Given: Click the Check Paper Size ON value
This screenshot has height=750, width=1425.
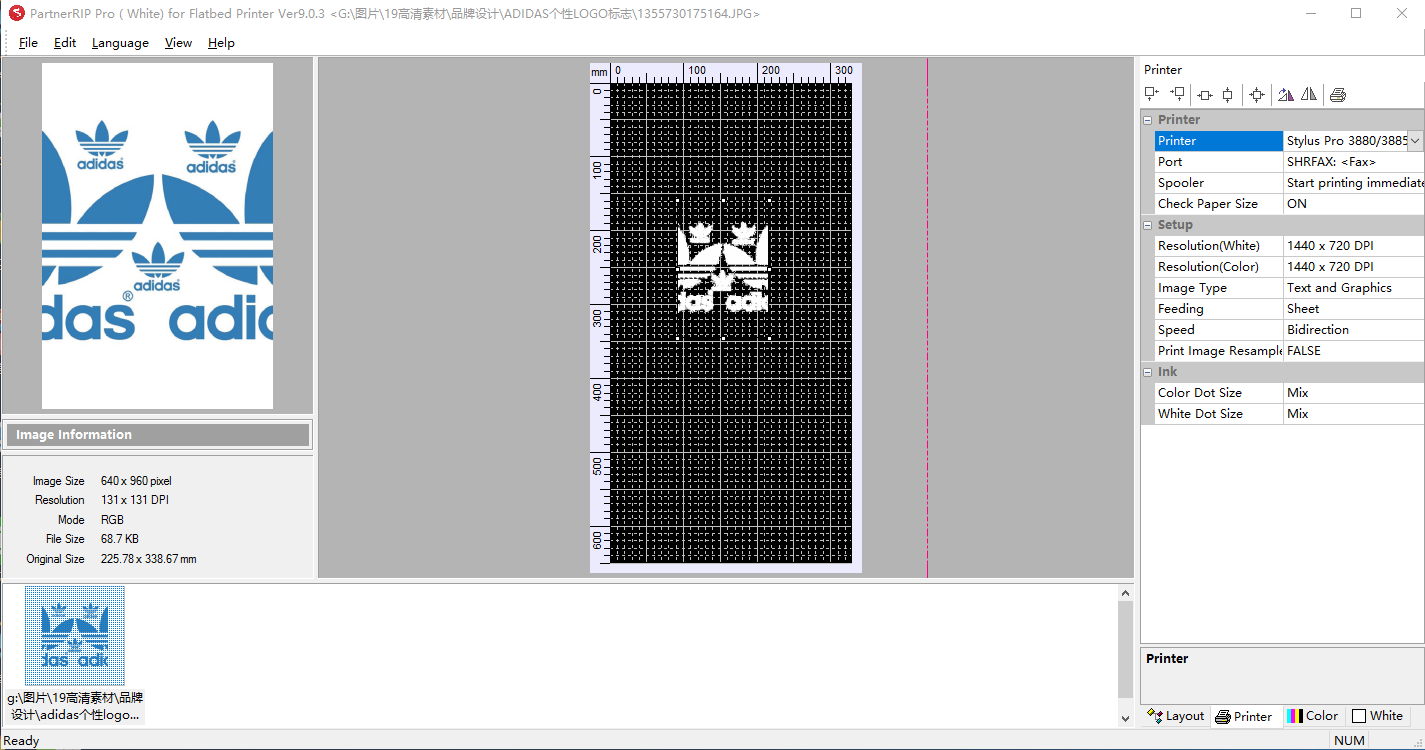Looking at the screenshot, I should coord(1353,204).
